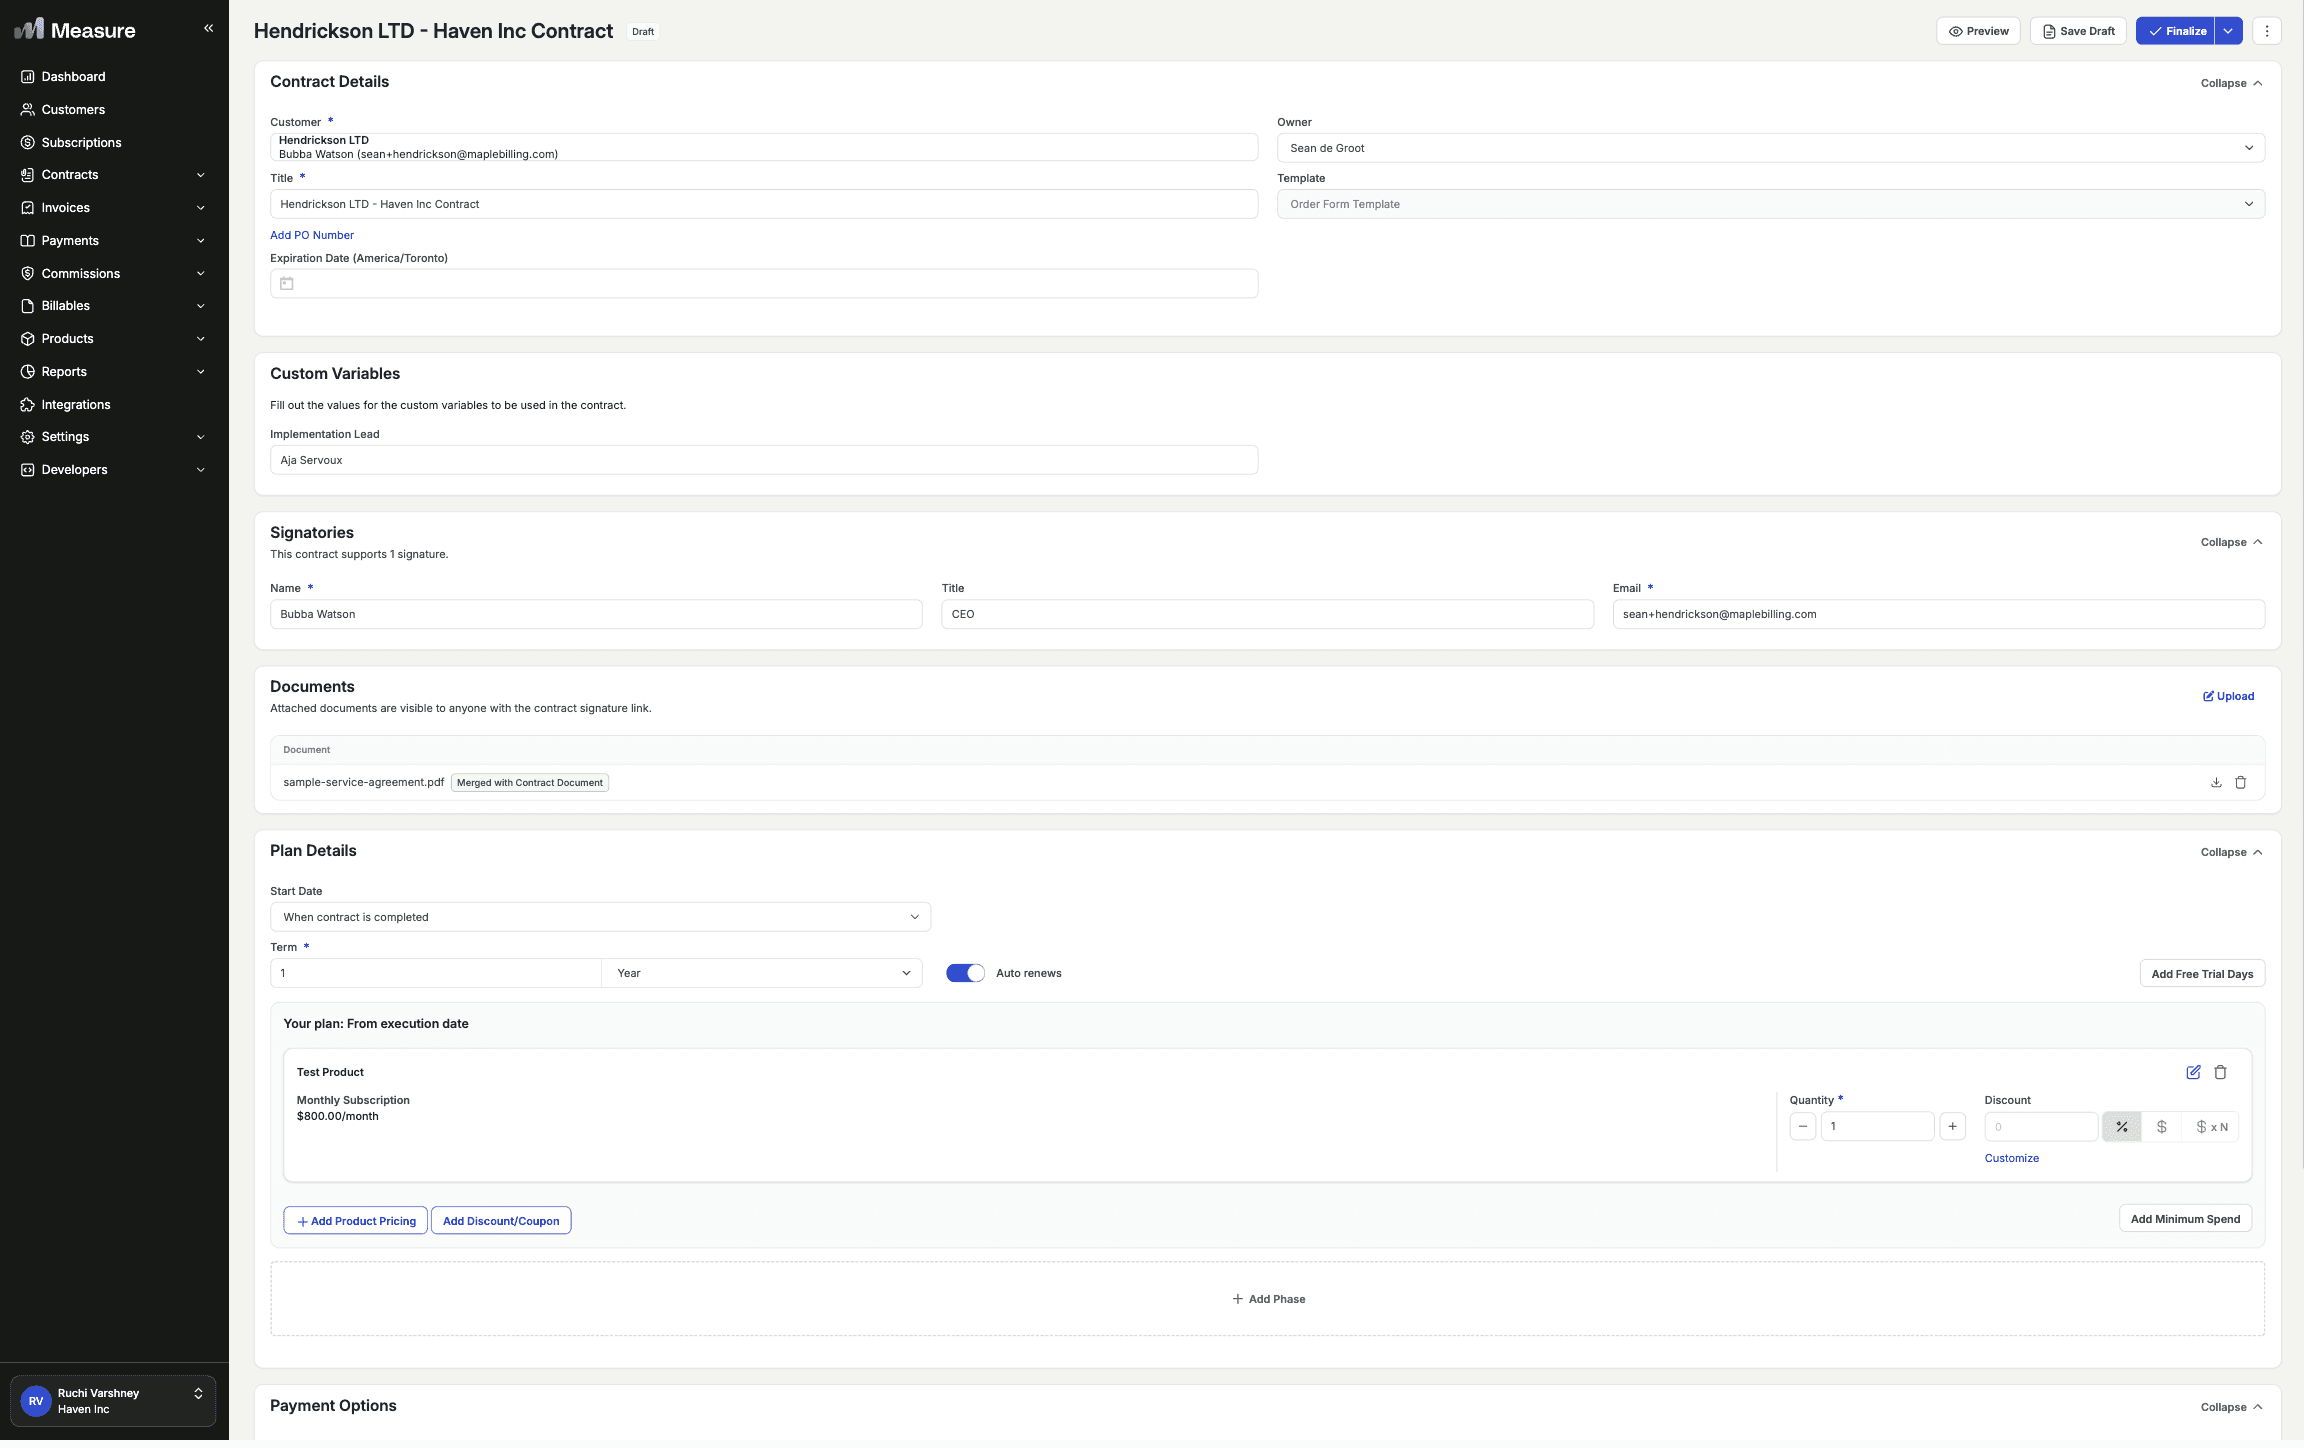This screenshot has width=2304, height=1448.
Task: Open Dashboard in the sidebar
Action: point(73,77)
